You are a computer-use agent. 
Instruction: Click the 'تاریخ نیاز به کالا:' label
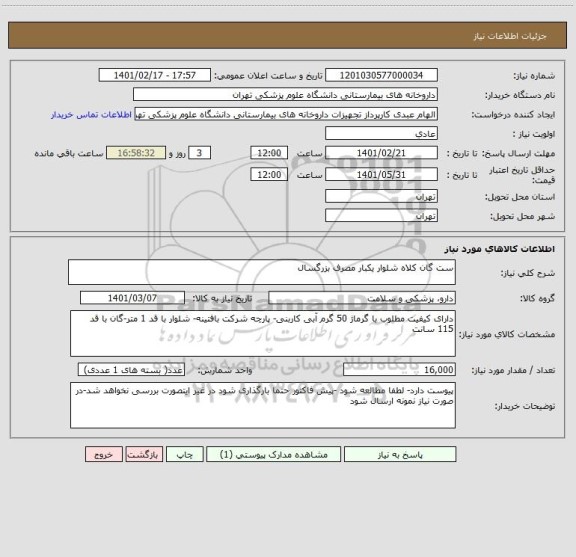coord(222,298)
